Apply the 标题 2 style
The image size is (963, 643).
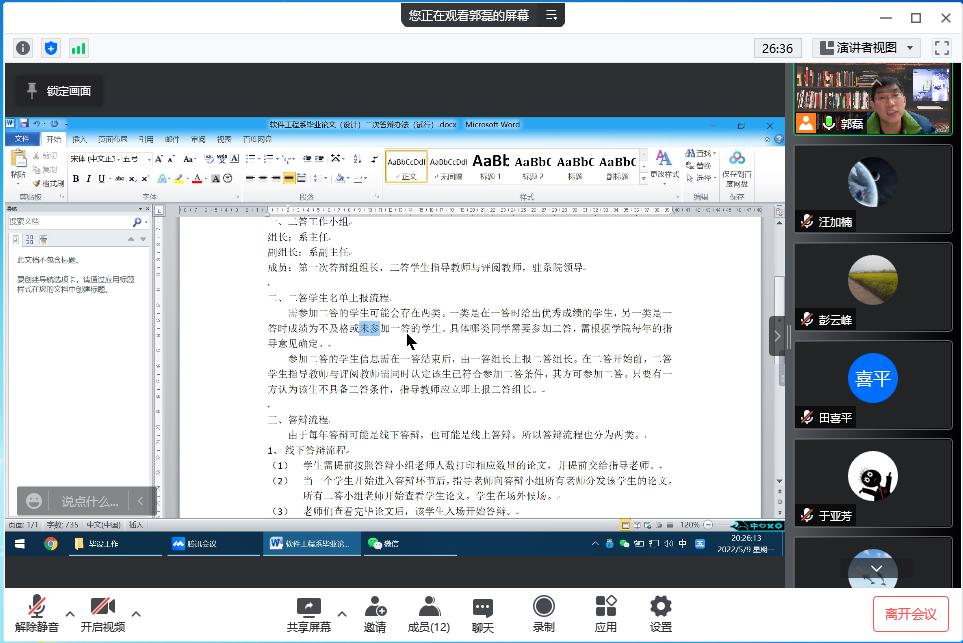(532, 166)
